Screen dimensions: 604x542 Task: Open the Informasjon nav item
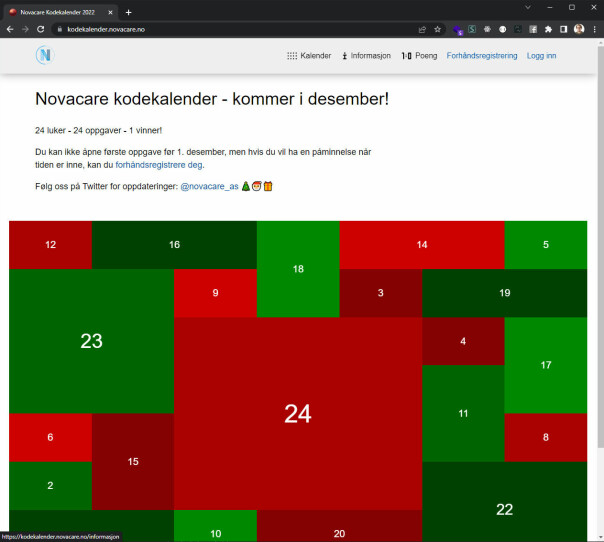(366, 55)
